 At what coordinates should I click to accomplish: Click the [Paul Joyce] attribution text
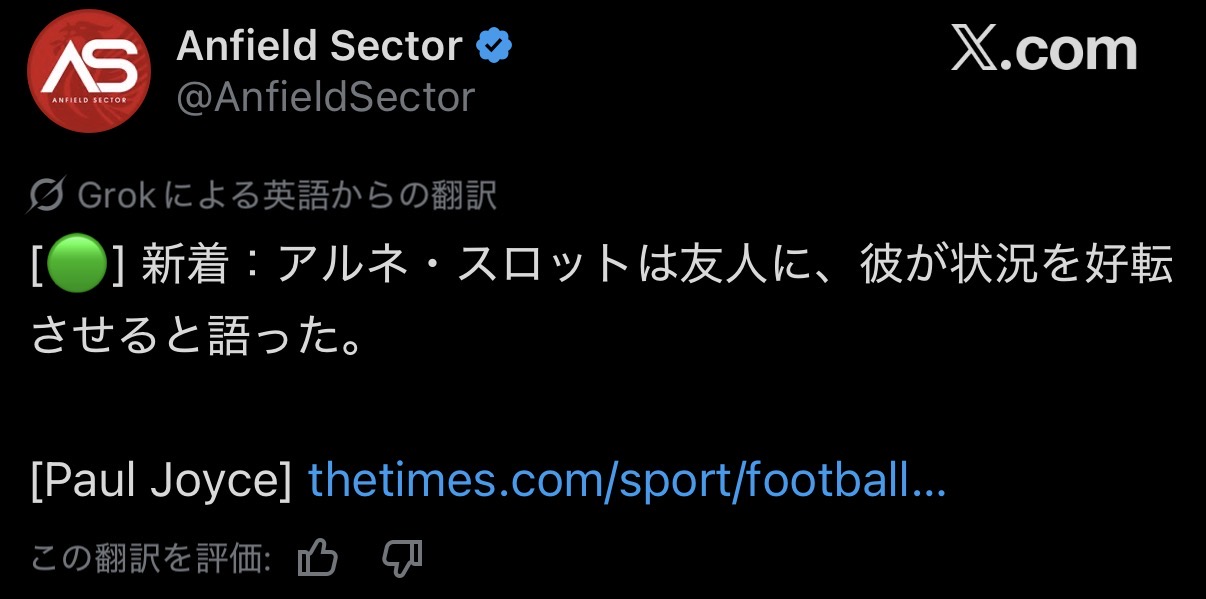click(x=161, y=482)
